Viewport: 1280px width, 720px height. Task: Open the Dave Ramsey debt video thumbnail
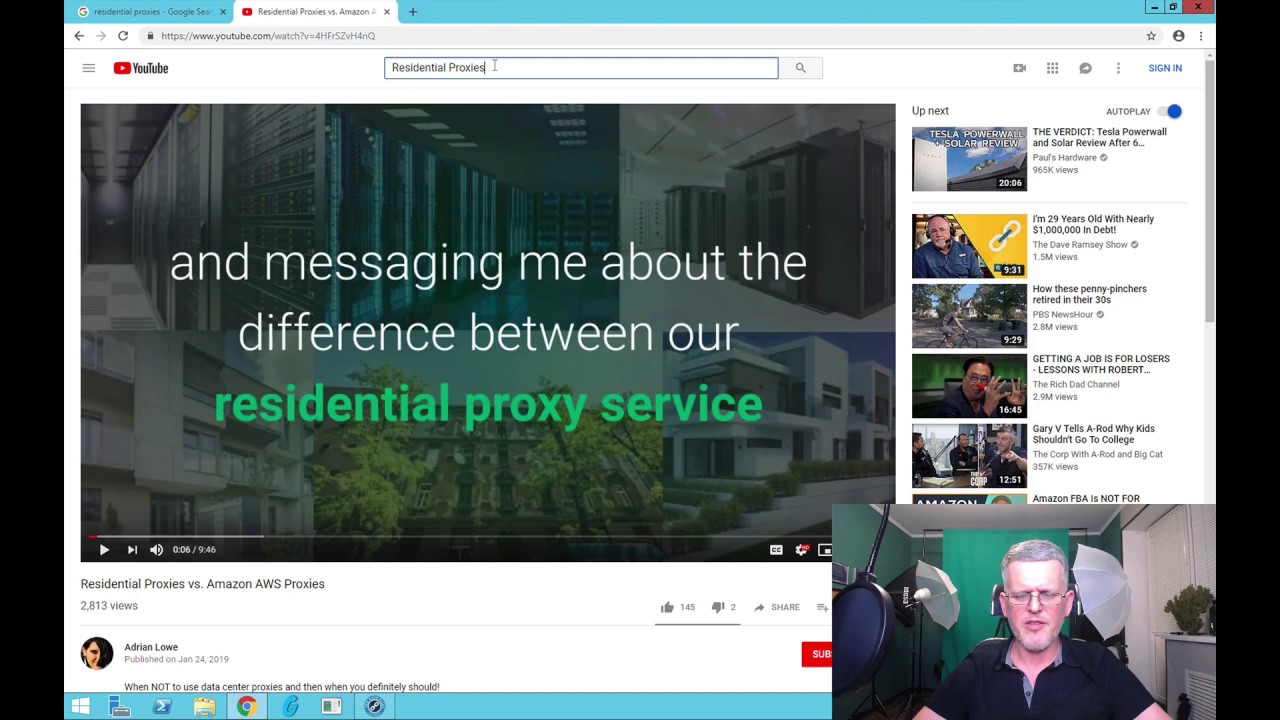(969, 246)
